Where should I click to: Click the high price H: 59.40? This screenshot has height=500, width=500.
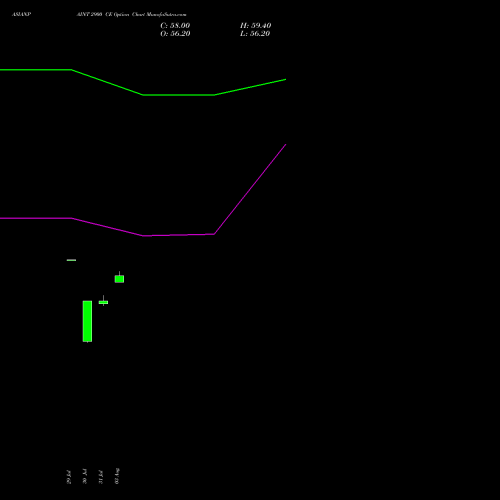click(255, 26)
